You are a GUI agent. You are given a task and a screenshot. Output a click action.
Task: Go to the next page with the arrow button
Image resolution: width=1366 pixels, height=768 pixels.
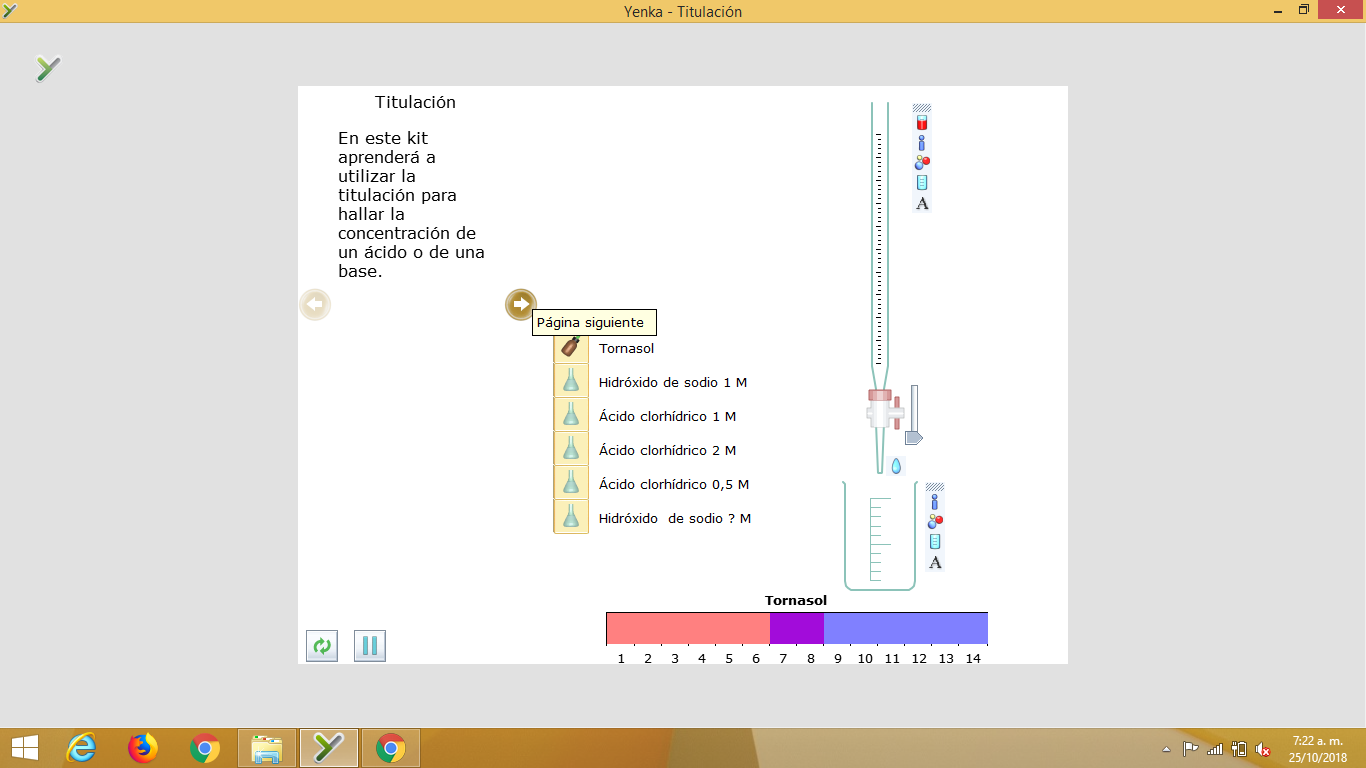tap(521, 305)
